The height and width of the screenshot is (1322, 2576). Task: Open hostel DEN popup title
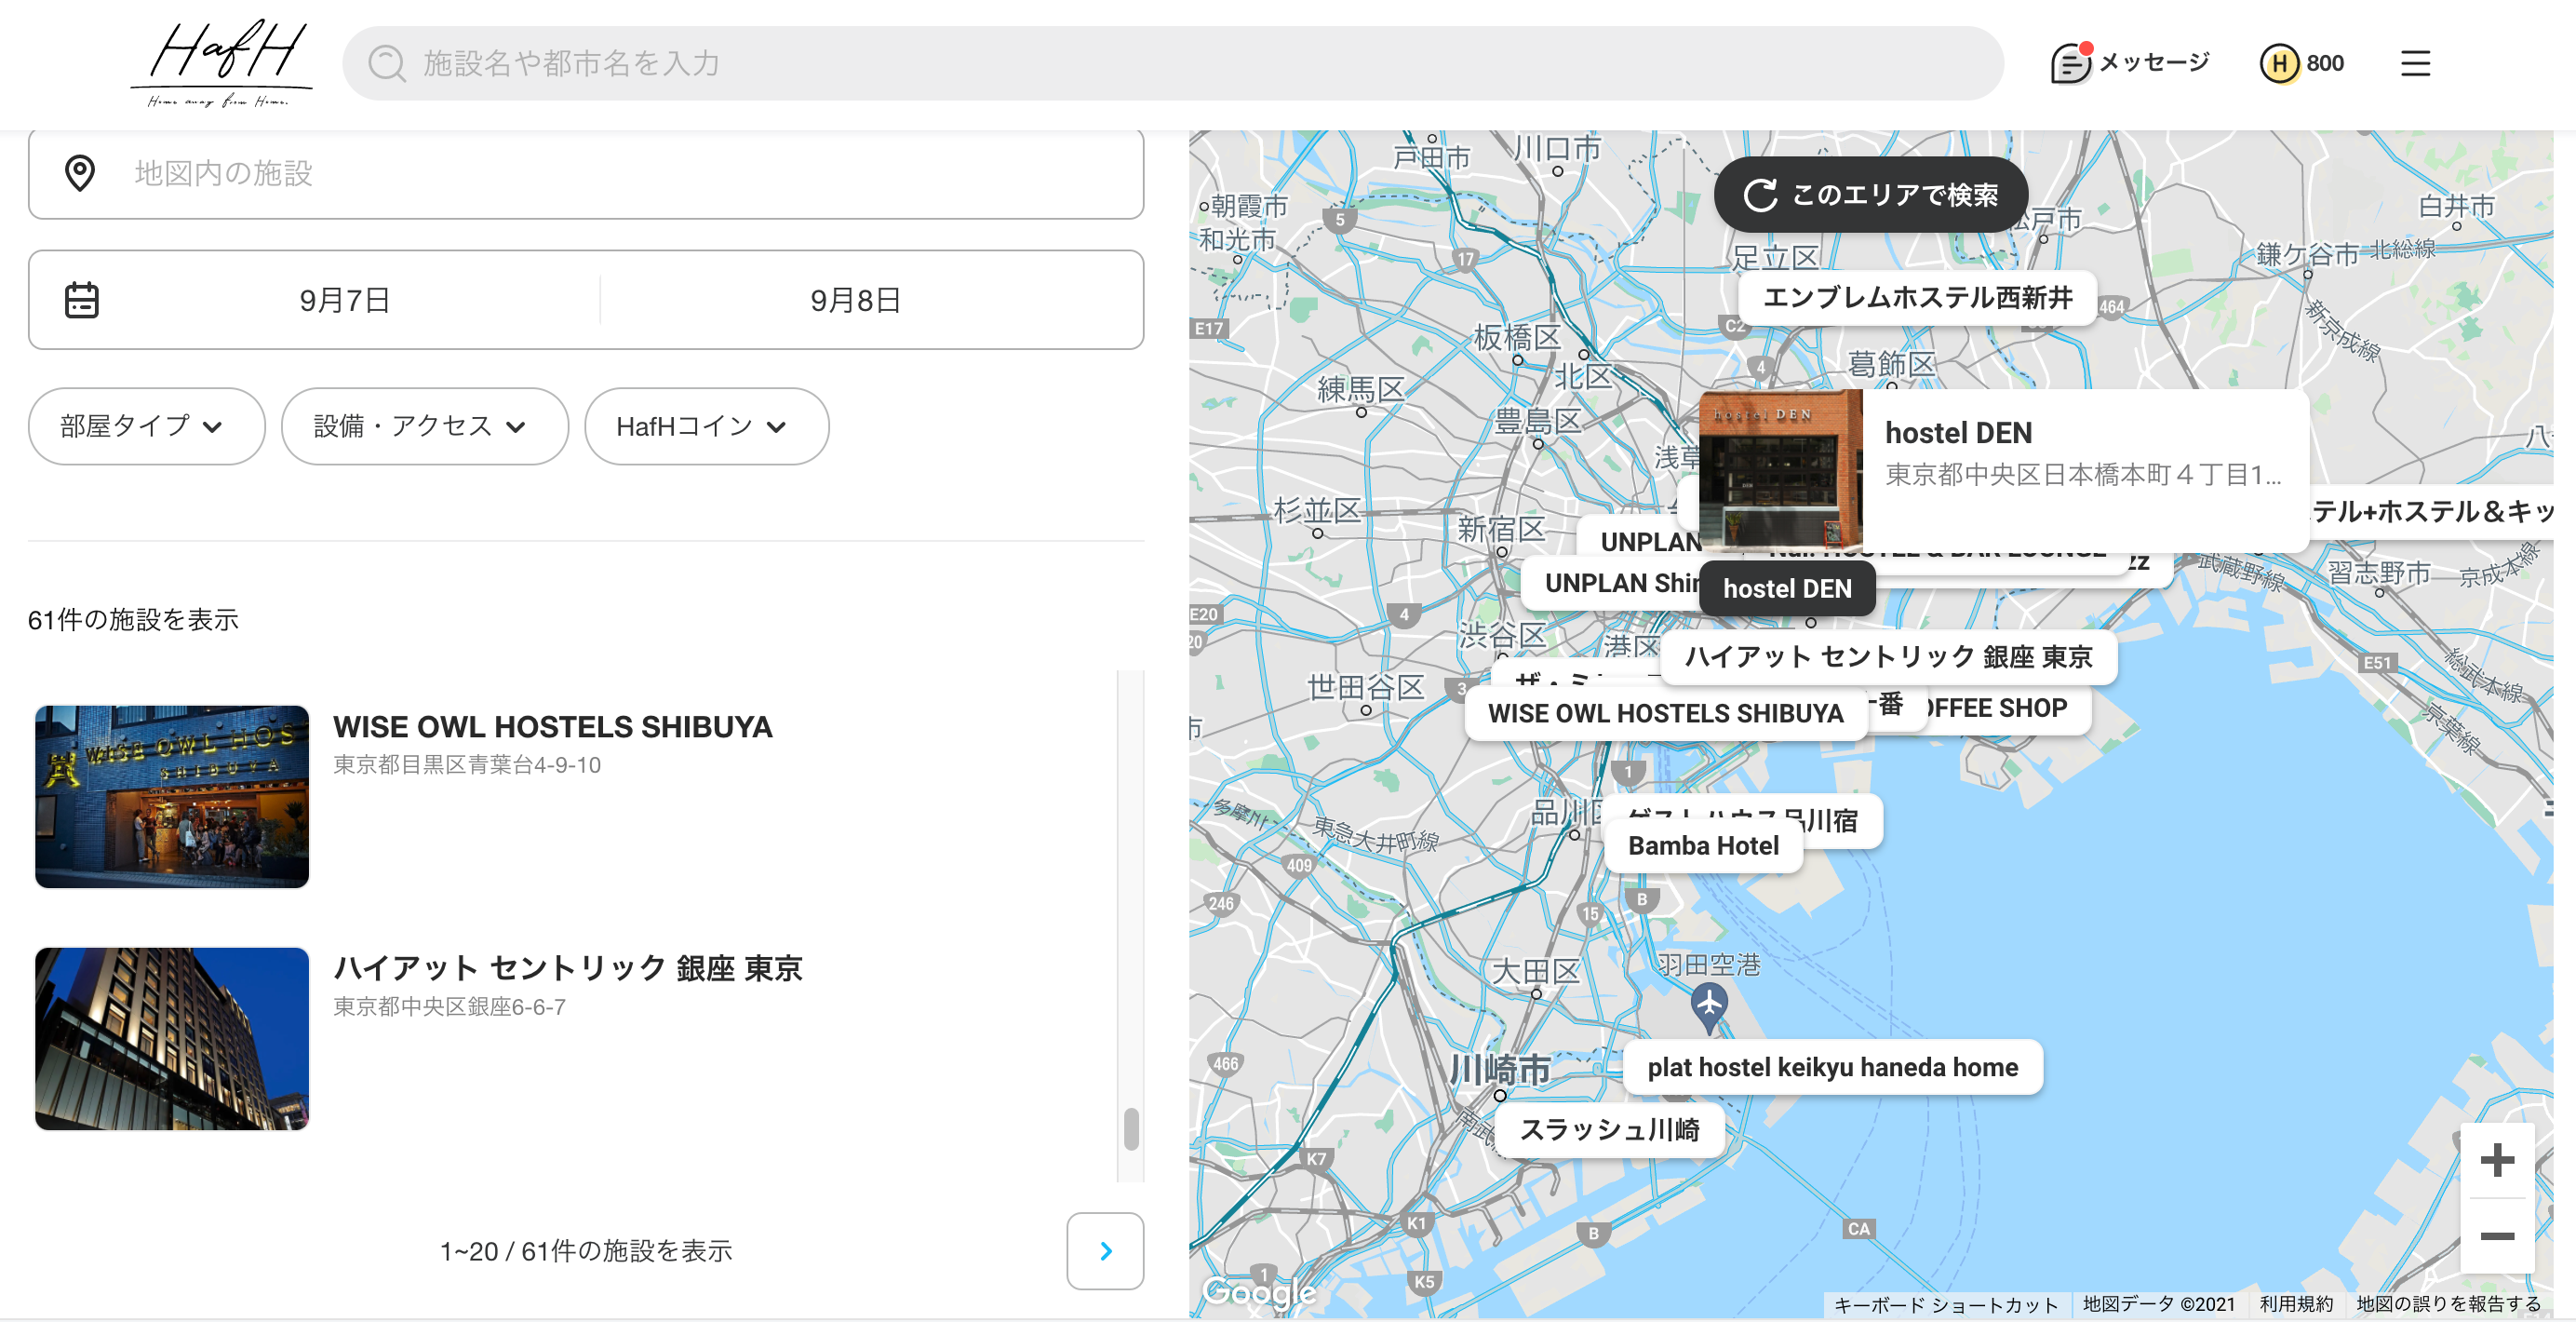1958,433
